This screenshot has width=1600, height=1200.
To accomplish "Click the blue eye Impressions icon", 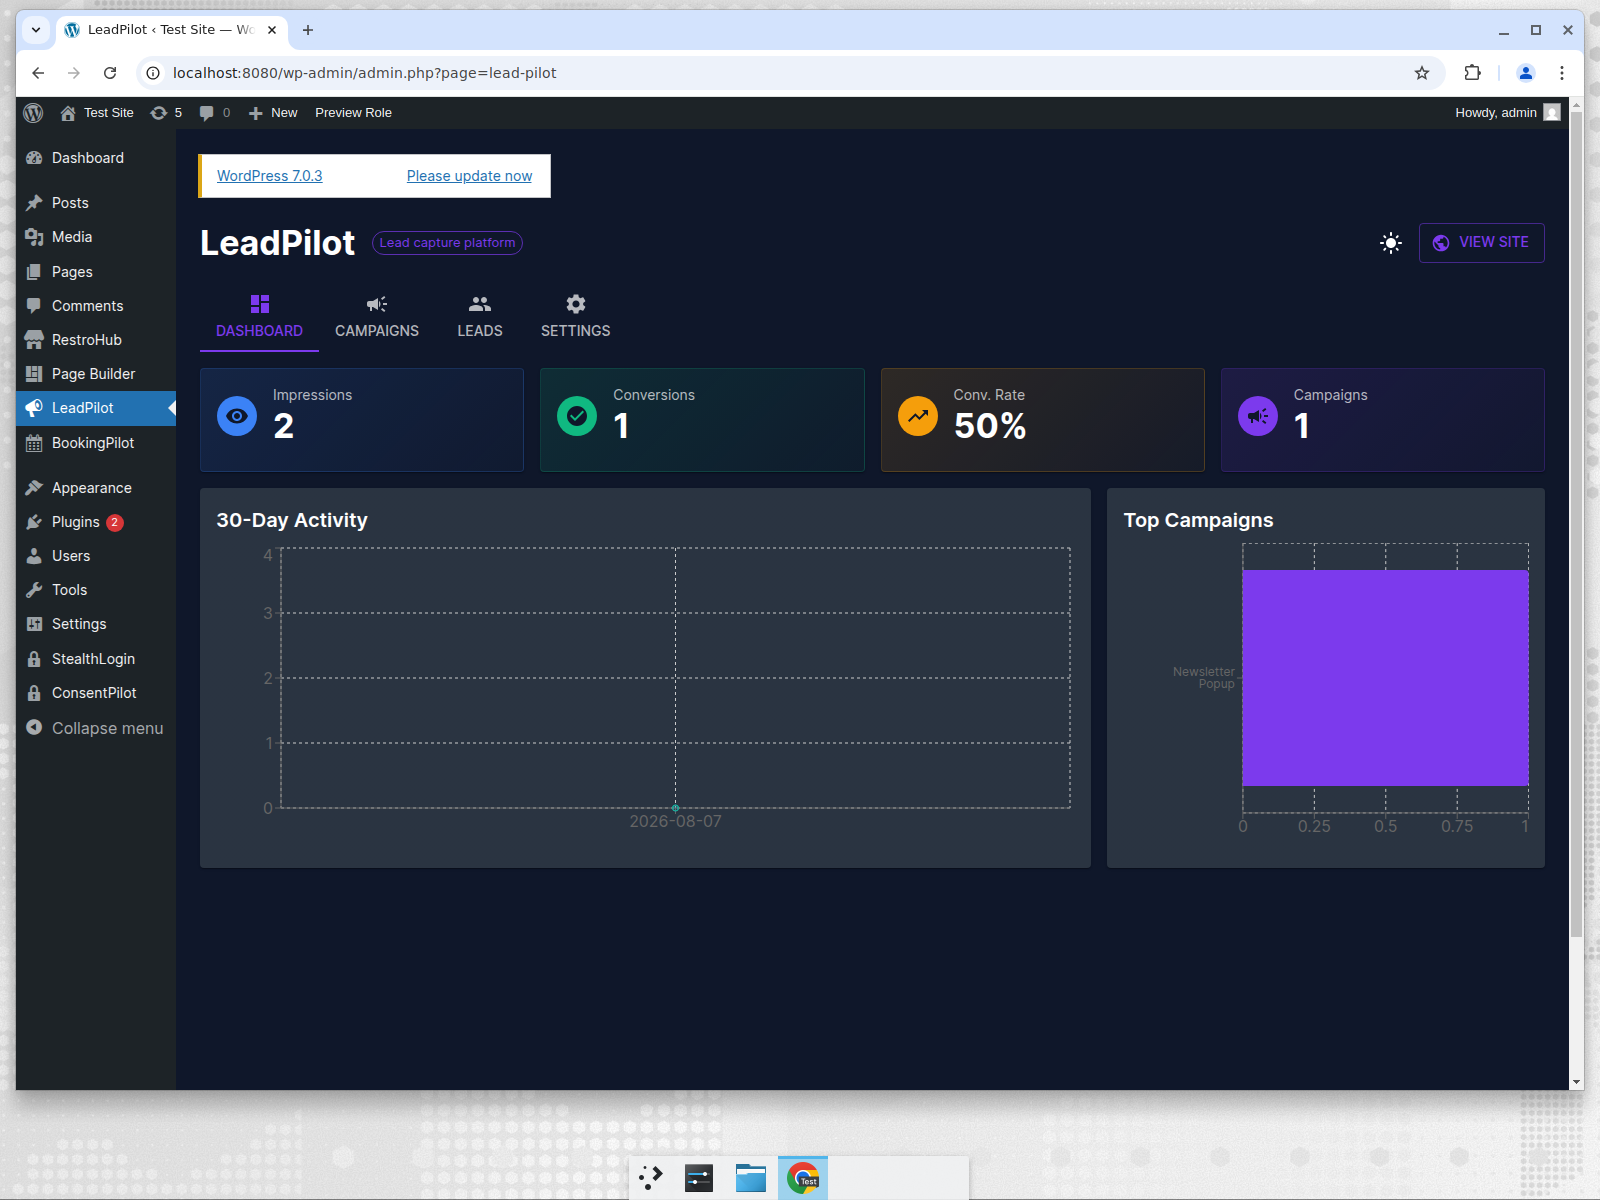I will tap(237, 416).
